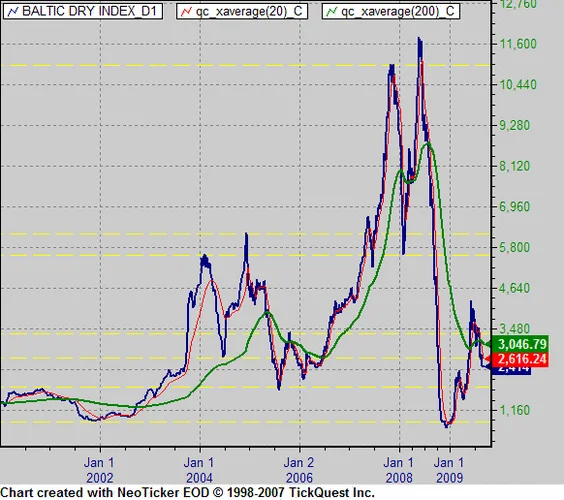This screenshot has height=500, width=564.
Task: Click the blue line icon in Baltic legend
Action: pyautogui.click(x=13, y=12)
